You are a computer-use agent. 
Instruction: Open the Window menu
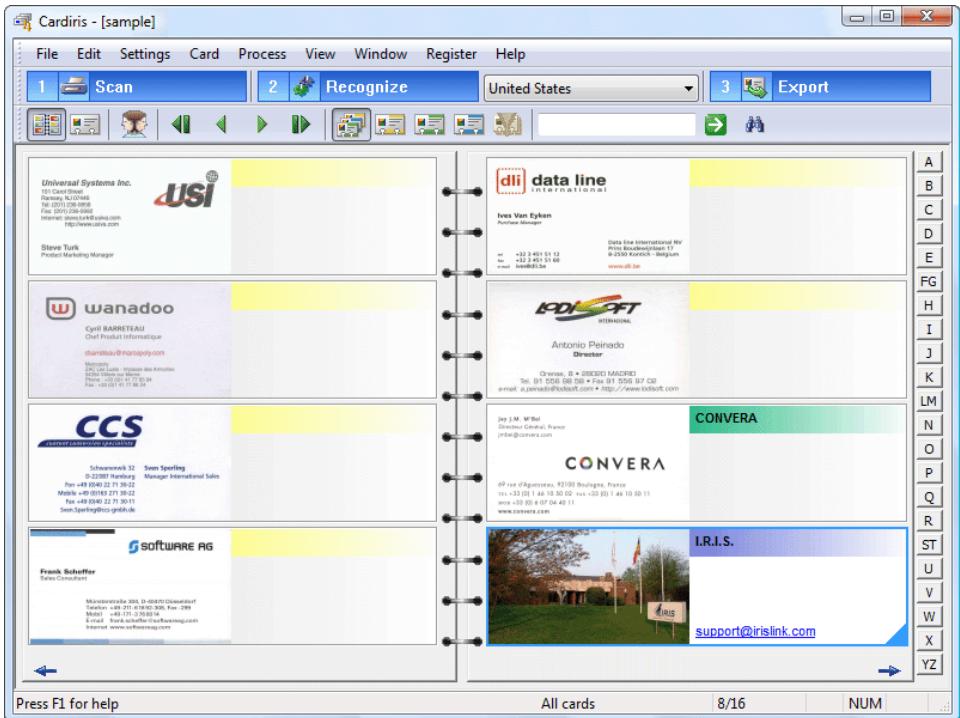(x=380, y=54)
